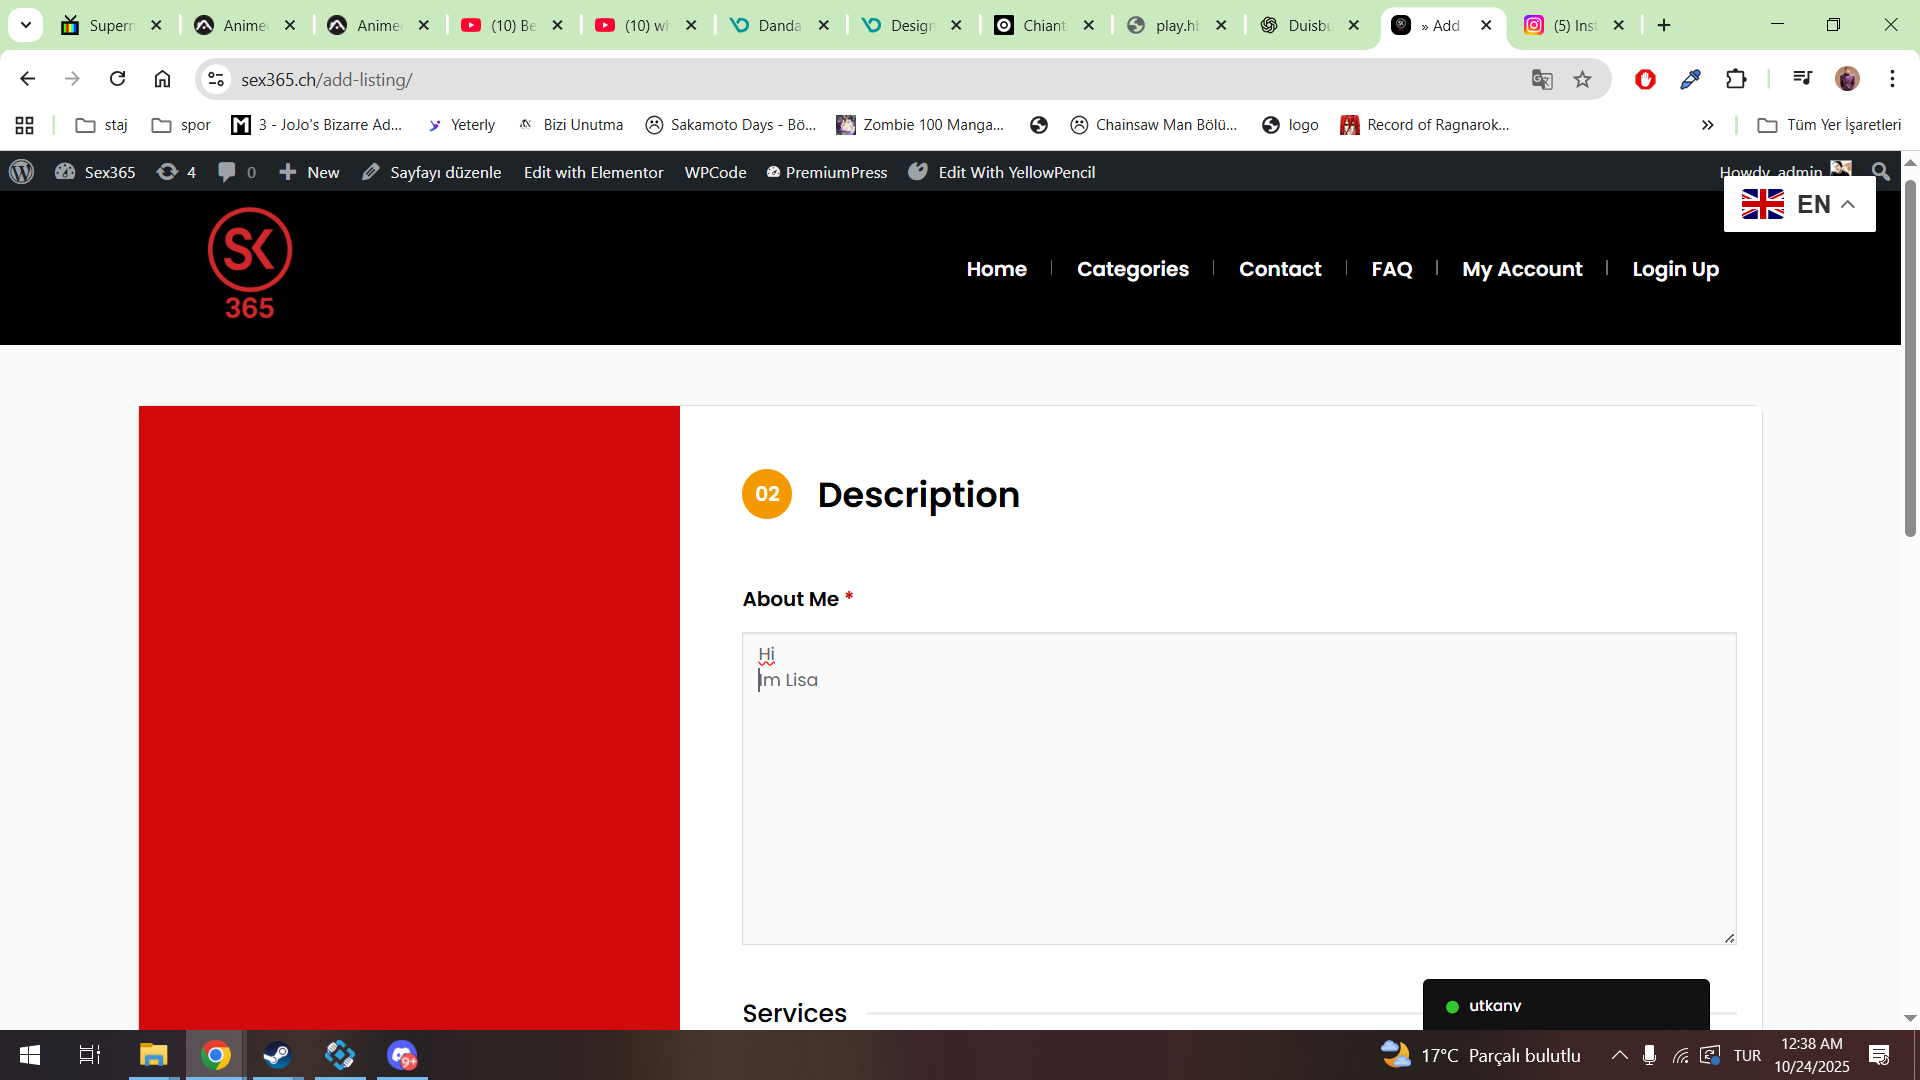This screenshot has width=1920, height=1080.
Task: Click the bookmark star in address bar
Action: pos(1582,80)
